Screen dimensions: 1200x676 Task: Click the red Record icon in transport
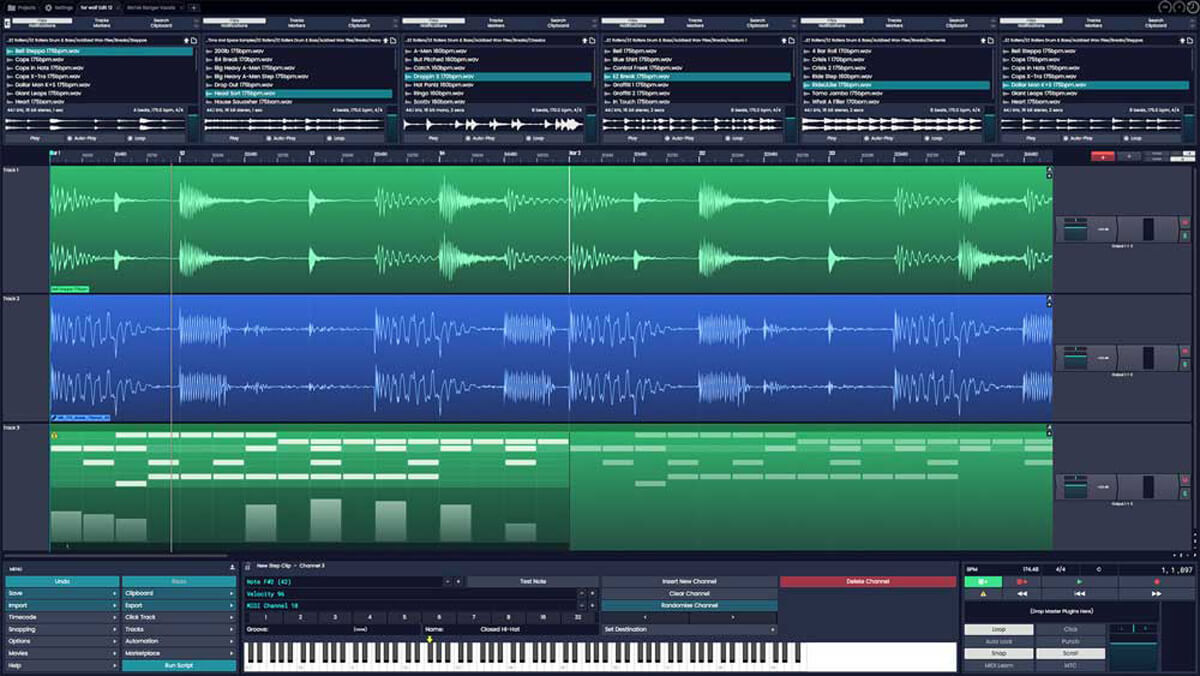[x=1158, y=581]
